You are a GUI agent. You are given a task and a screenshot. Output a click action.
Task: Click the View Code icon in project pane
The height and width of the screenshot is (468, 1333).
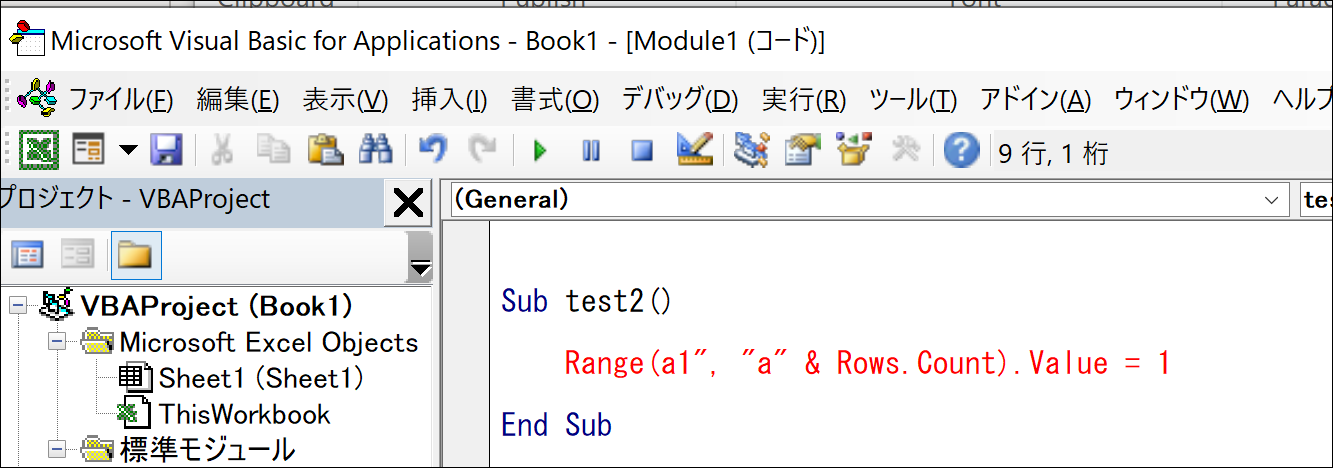tap(27, 256)
